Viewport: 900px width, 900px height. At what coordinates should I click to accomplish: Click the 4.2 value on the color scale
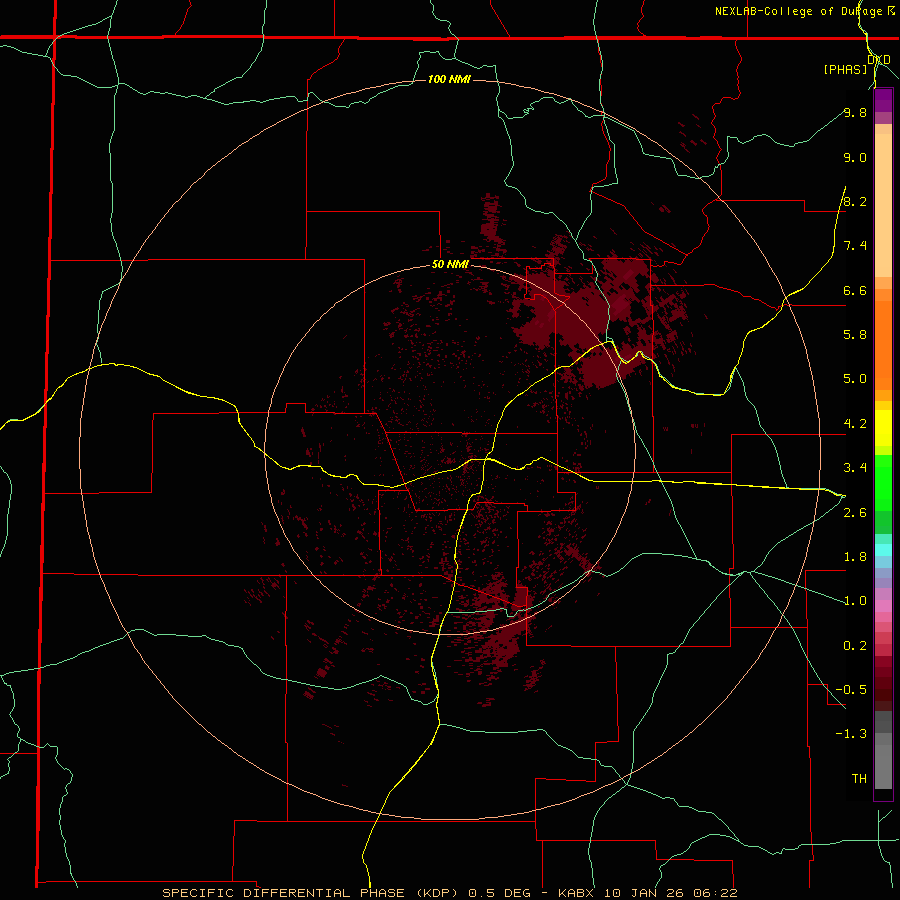point(855,424)
